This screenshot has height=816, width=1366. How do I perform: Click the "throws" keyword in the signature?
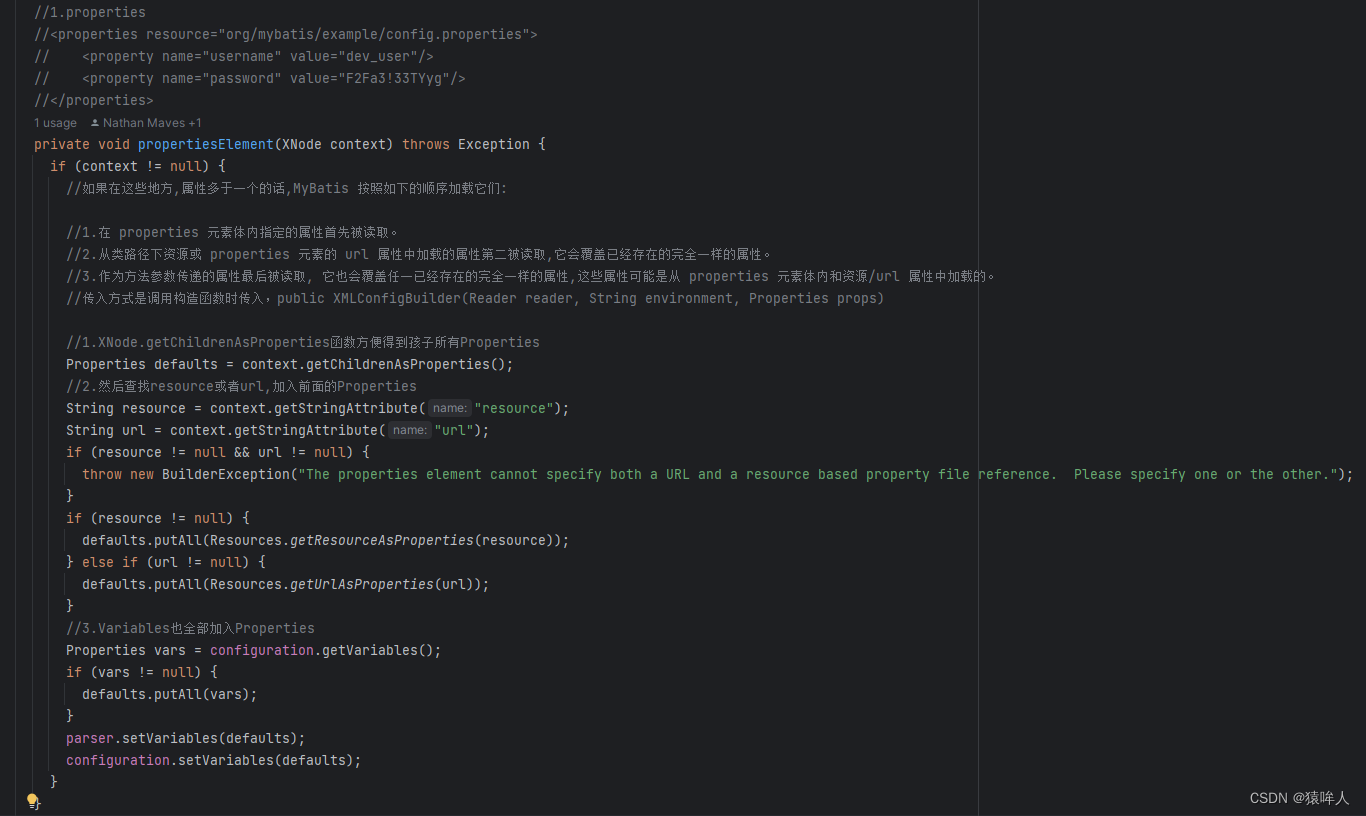point(426,144)
